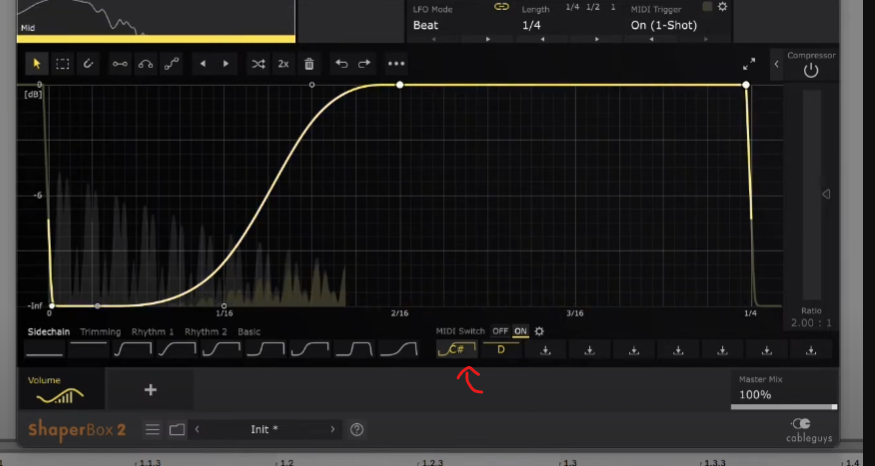This screenshot has height=466, width=875.
Task: Select the top wave node at 1/4
Action: [x=746, y=85]
